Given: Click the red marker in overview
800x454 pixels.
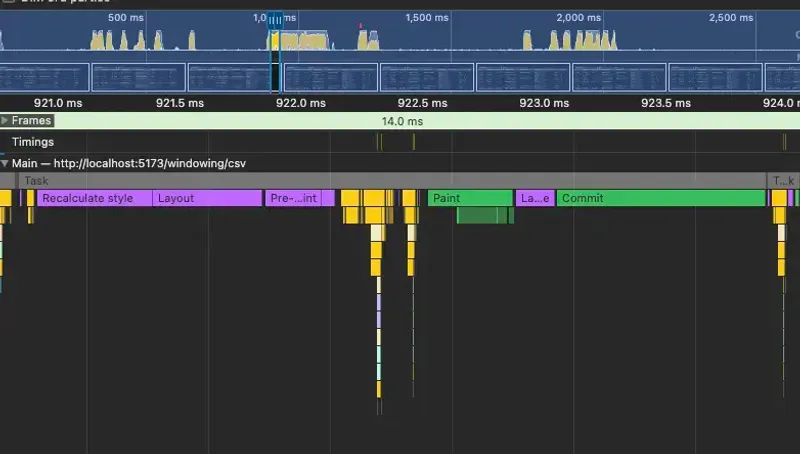Looking at the screenshot, I should [x=361, y=22].
